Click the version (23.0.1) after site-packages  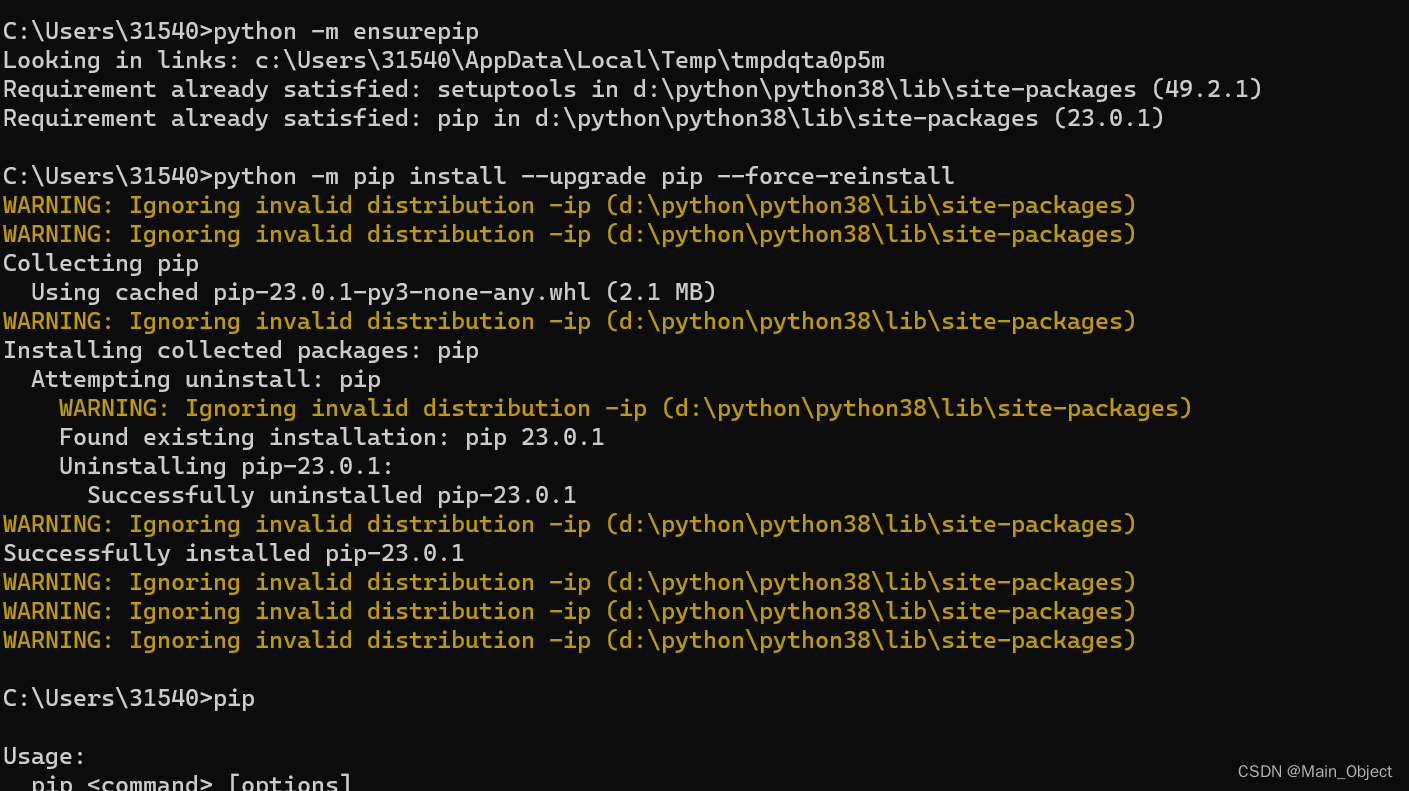1109,118
